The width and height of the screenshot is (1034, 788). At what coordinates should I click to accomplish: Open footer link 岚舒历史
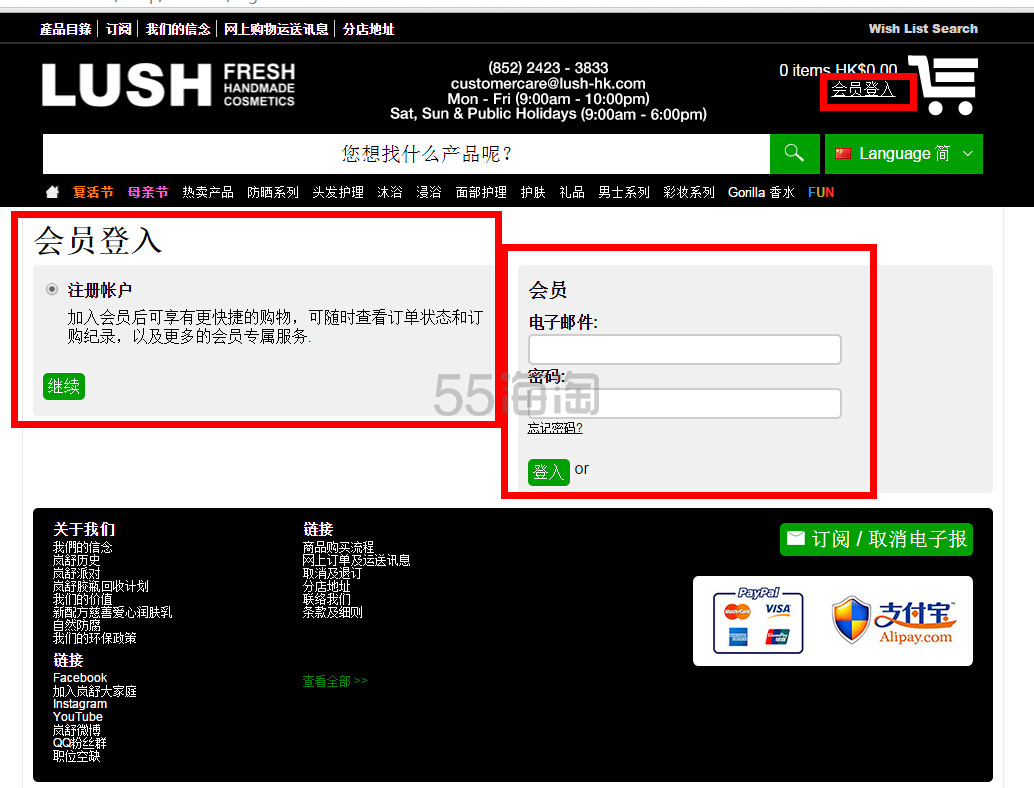[76, 560]
